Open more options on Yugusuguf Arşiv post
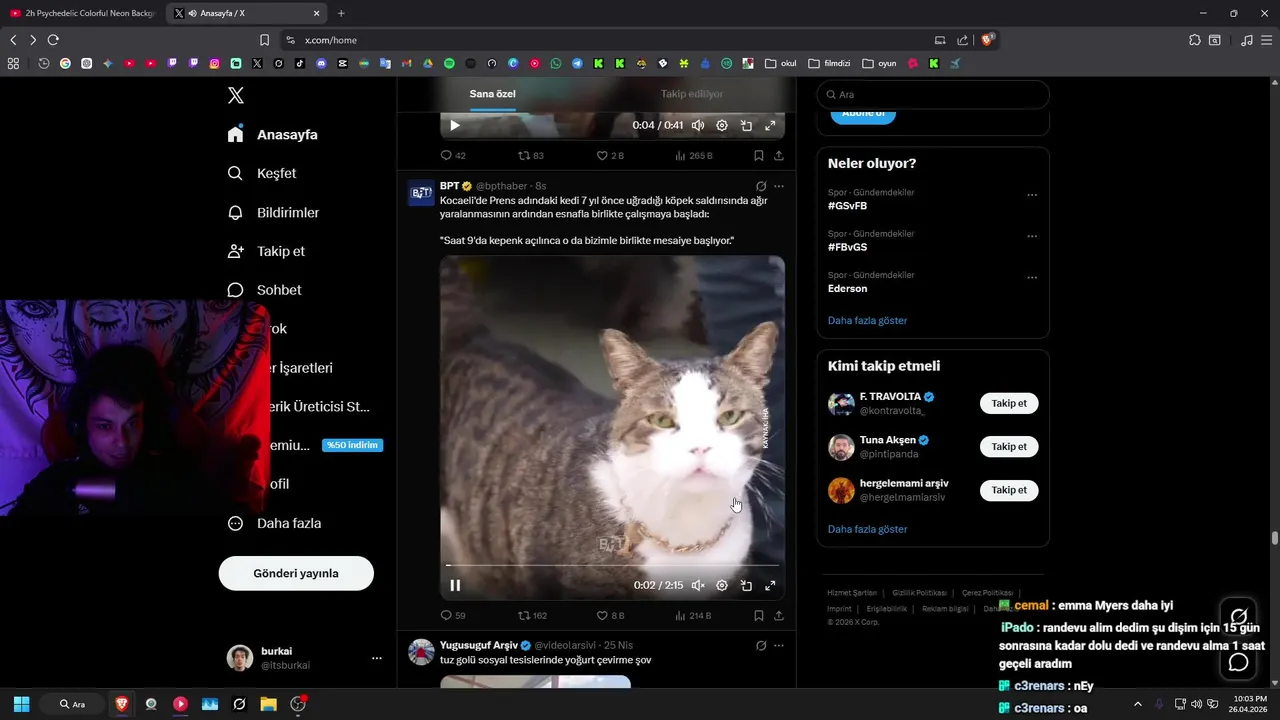 (x=779, y=646)
